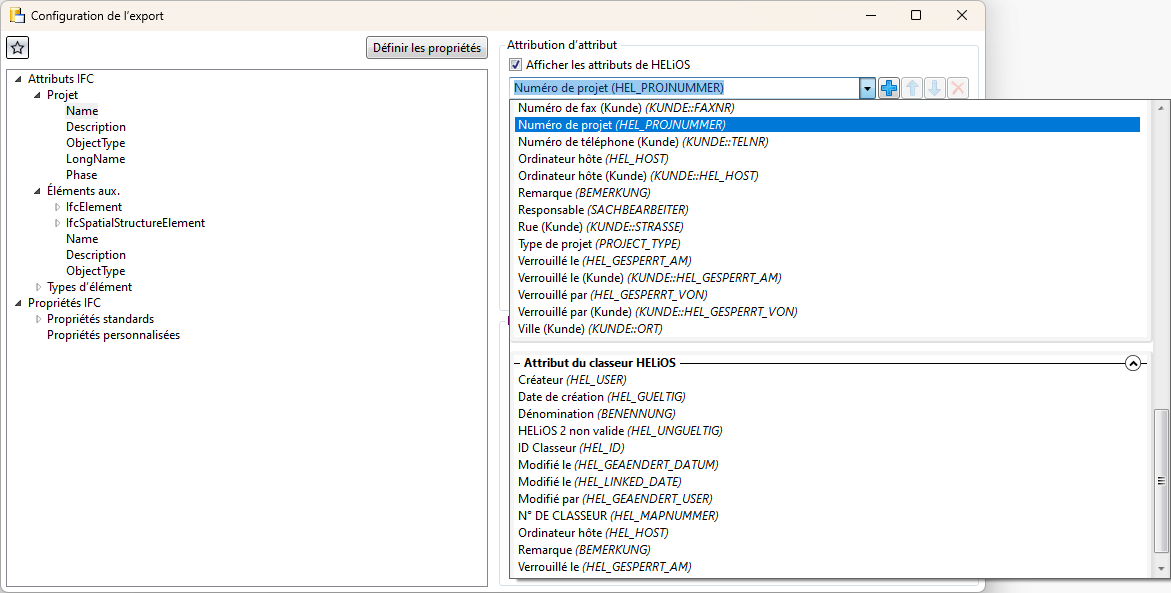Expand the IfcElement tree node
This screenshot has height=593, width=1171.
[58, 207]
